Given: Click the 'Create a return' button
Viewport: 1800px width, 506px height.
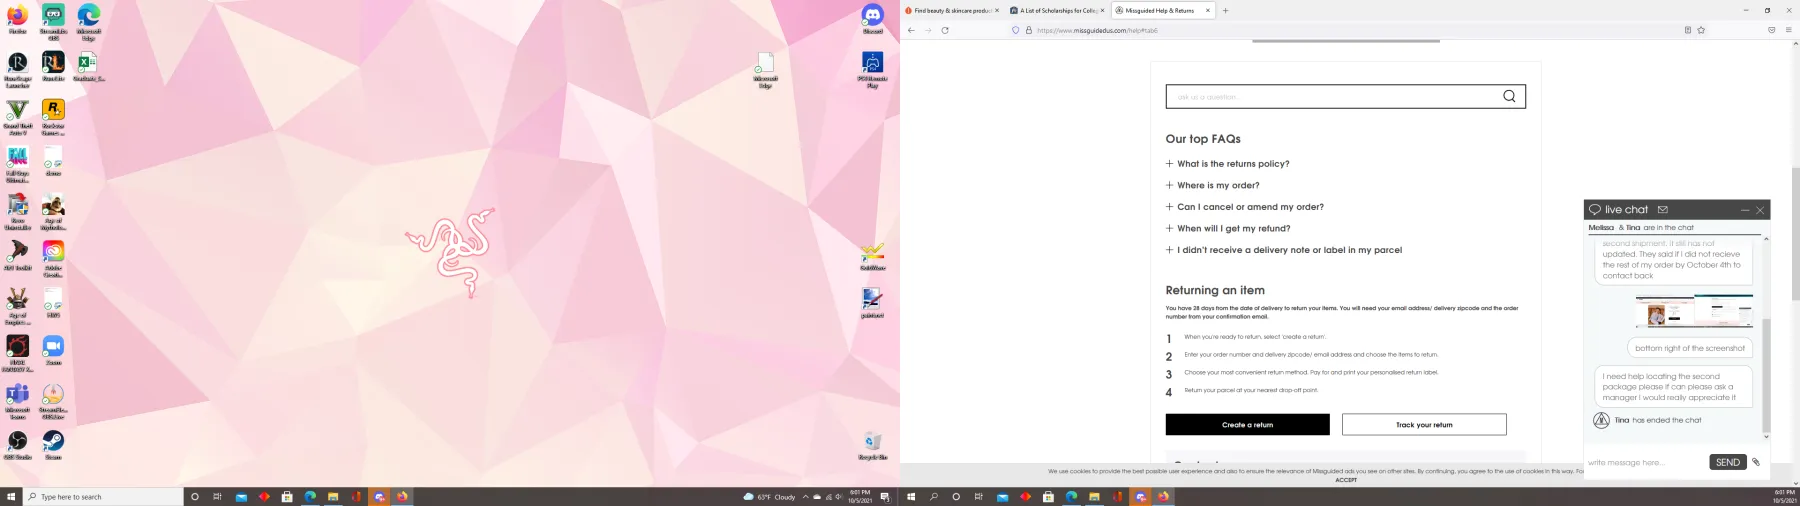Looking at the screenshot, I should [1247, 424].
